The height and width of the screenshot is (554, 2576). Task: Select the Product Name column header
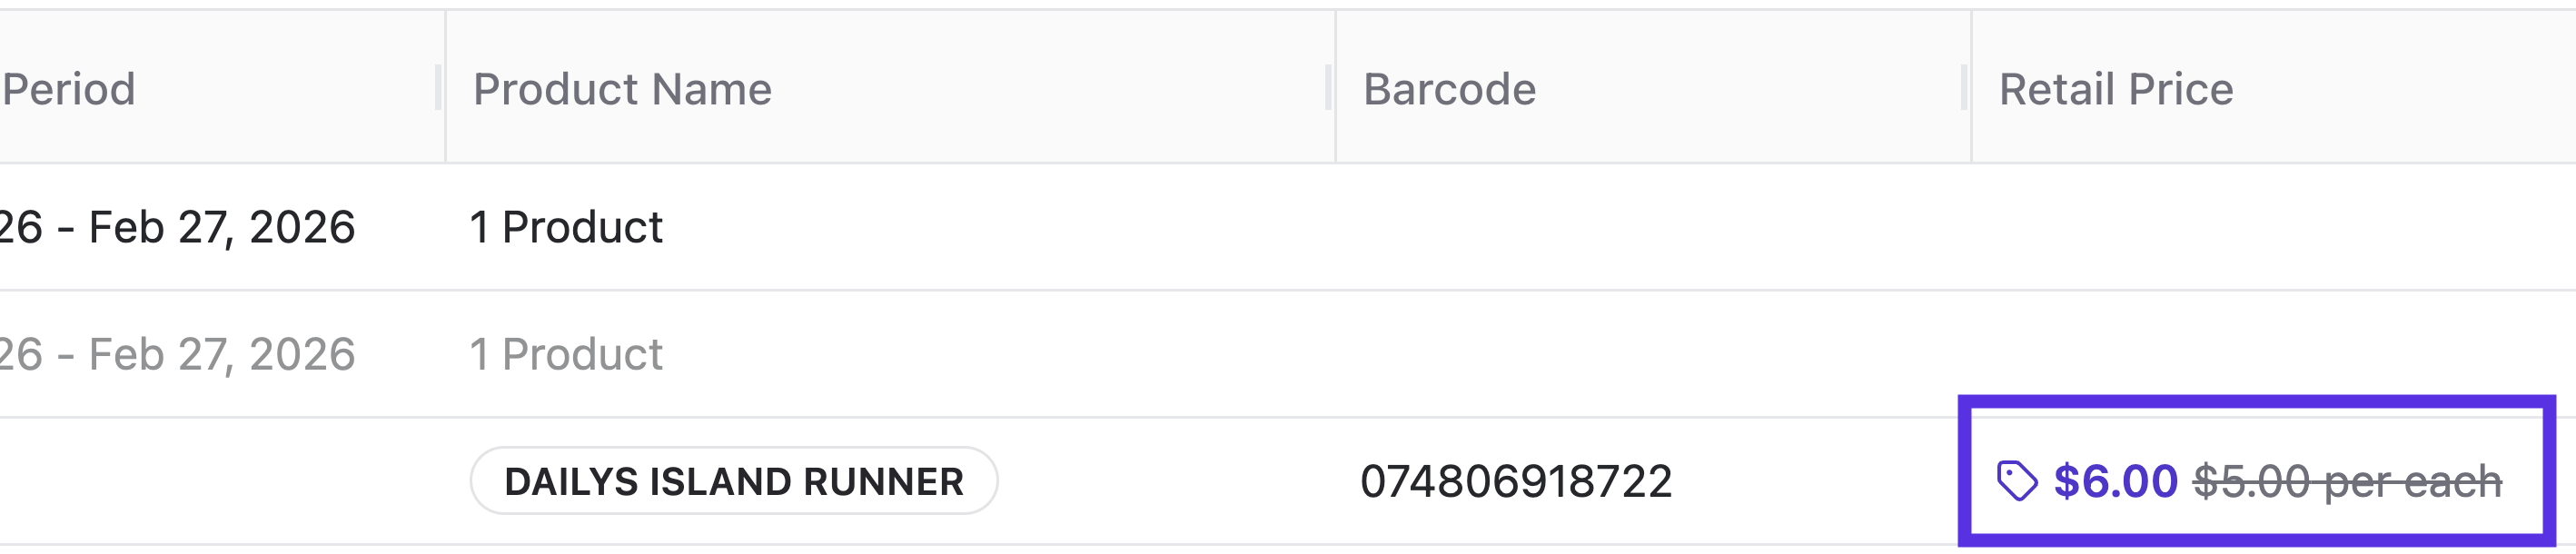[x=621, y=88]
